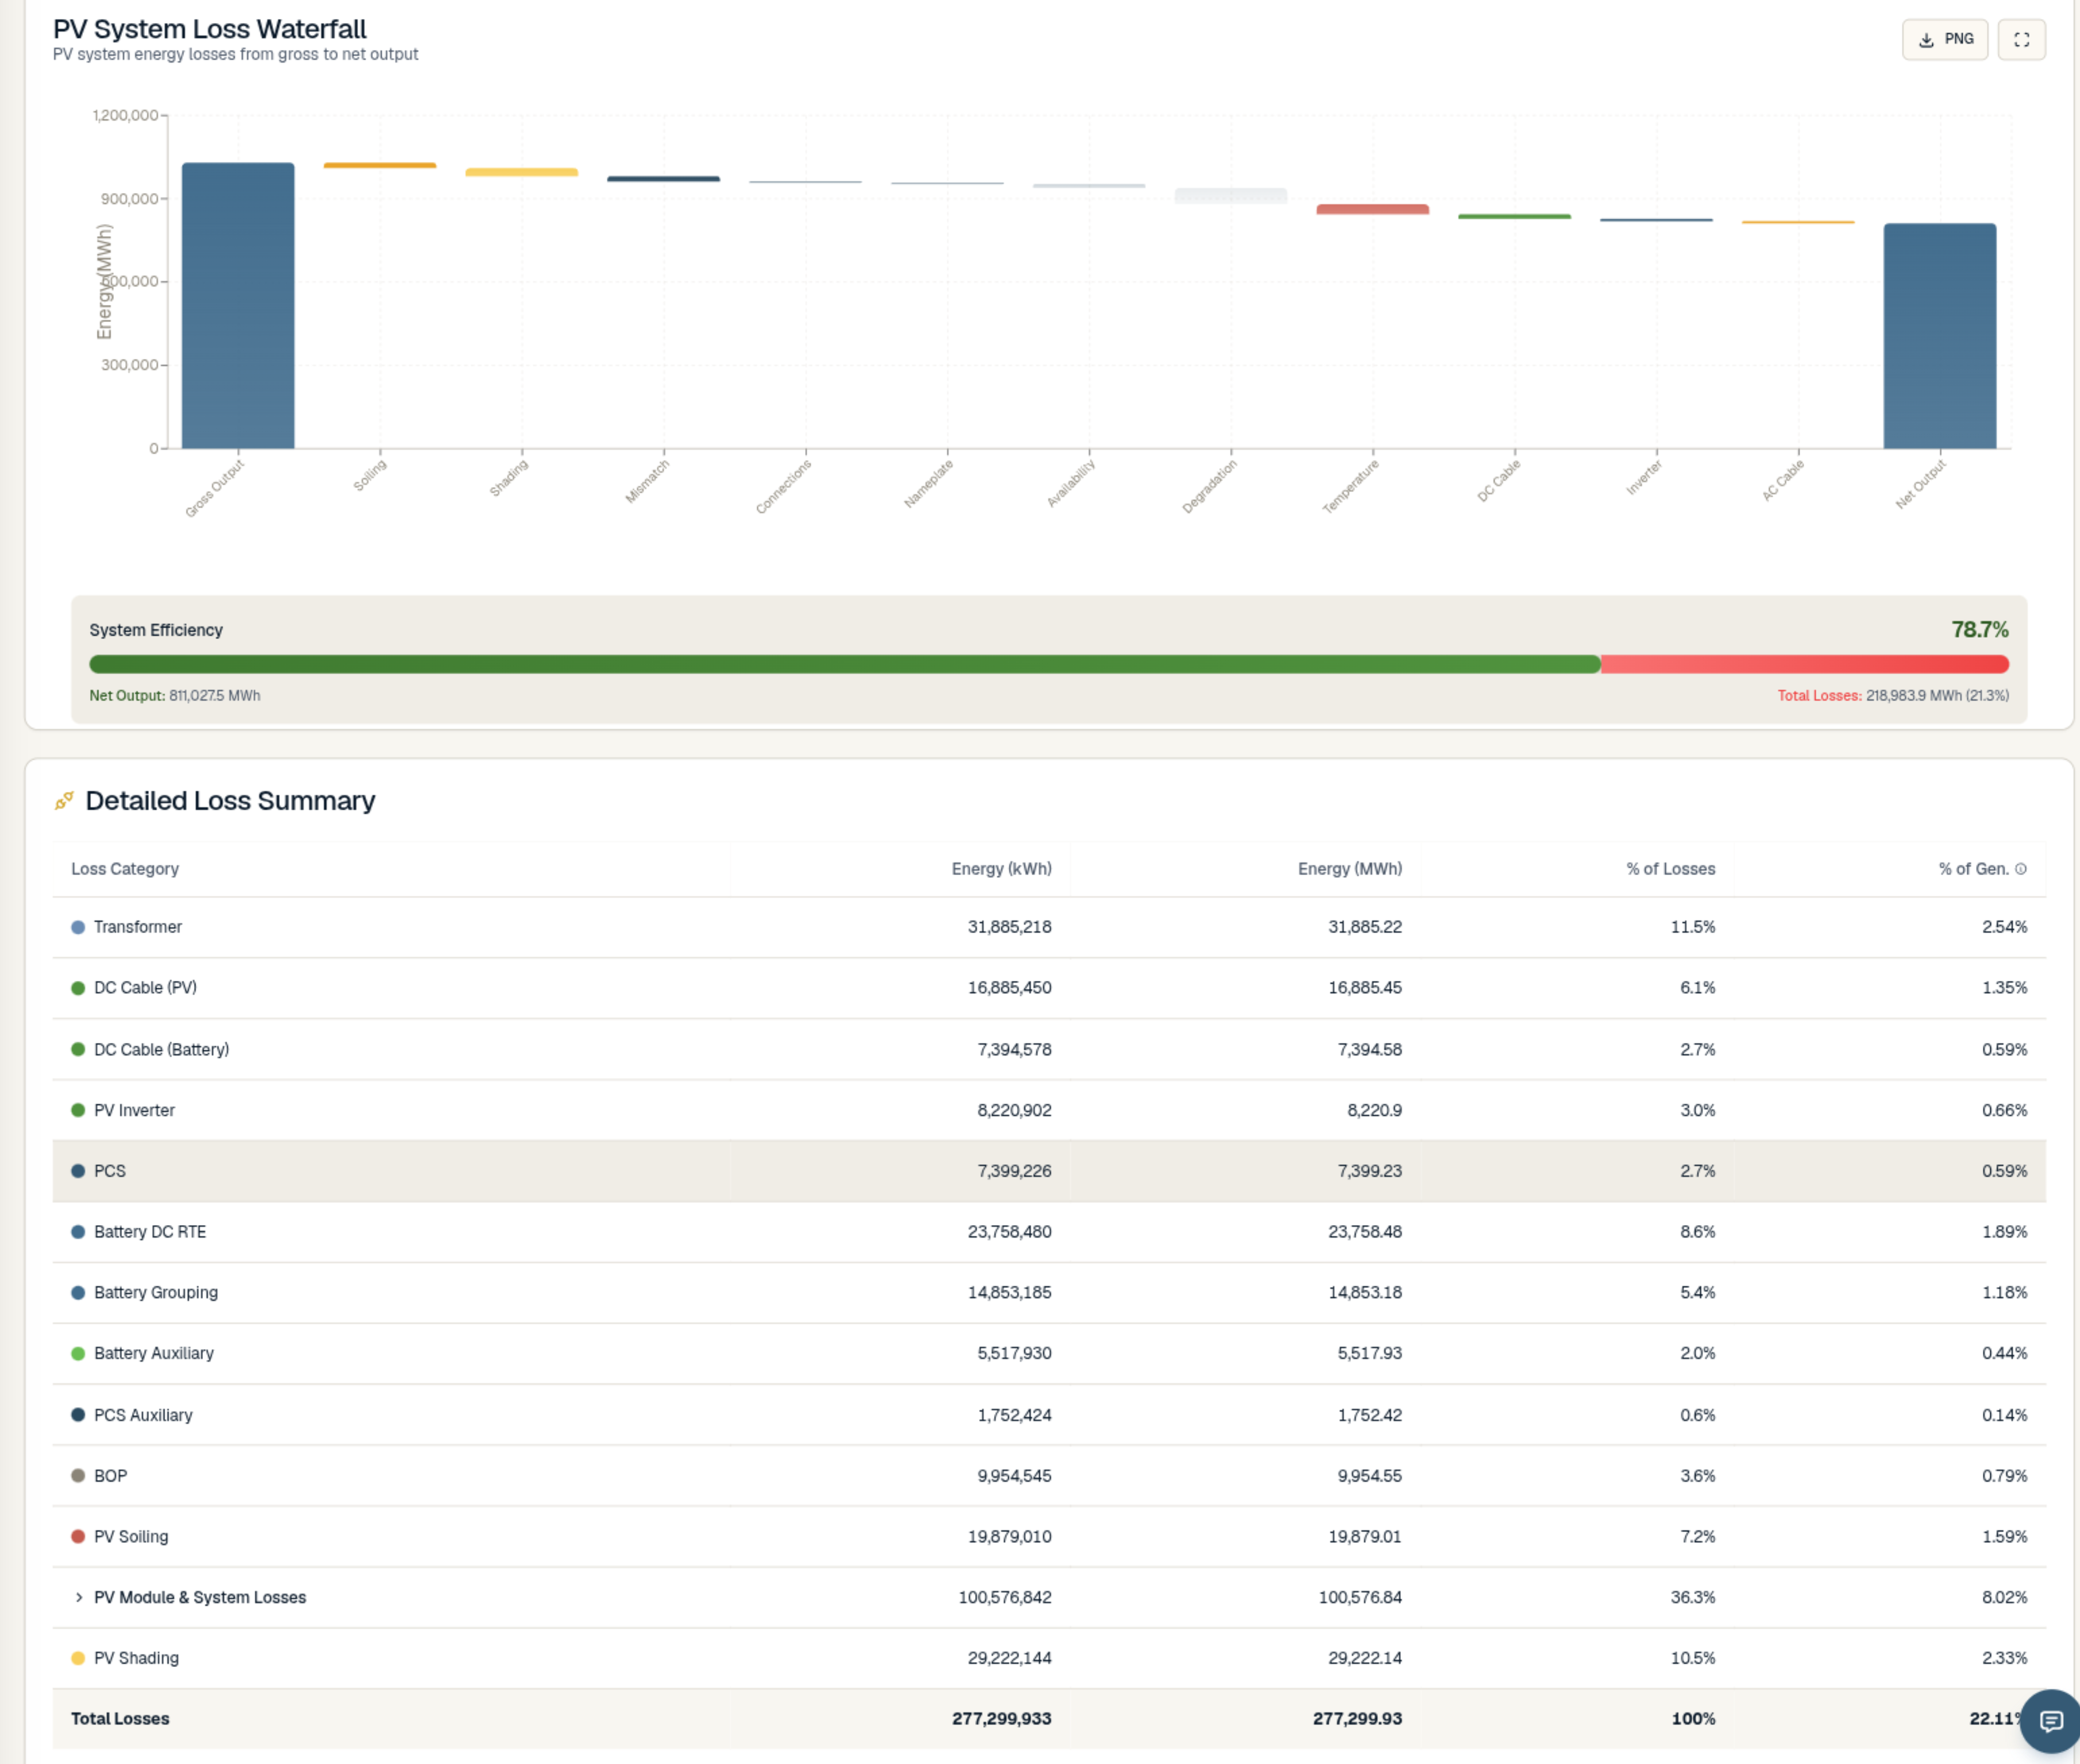Viewport: 2080px width, 1764px height.
Task: Open the chat support bubble
Action: [2051, 1720]
